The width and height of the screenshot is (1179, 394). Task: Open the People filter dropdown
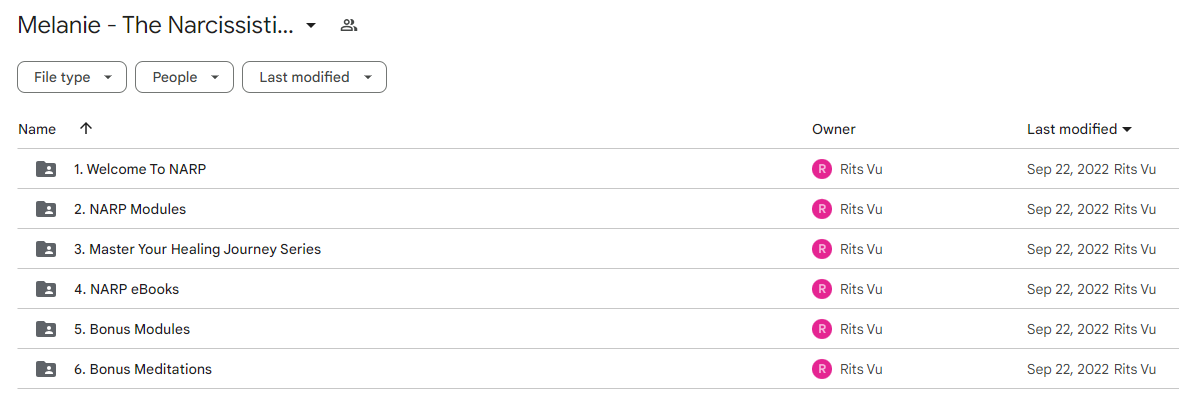[x=184, y=77]
